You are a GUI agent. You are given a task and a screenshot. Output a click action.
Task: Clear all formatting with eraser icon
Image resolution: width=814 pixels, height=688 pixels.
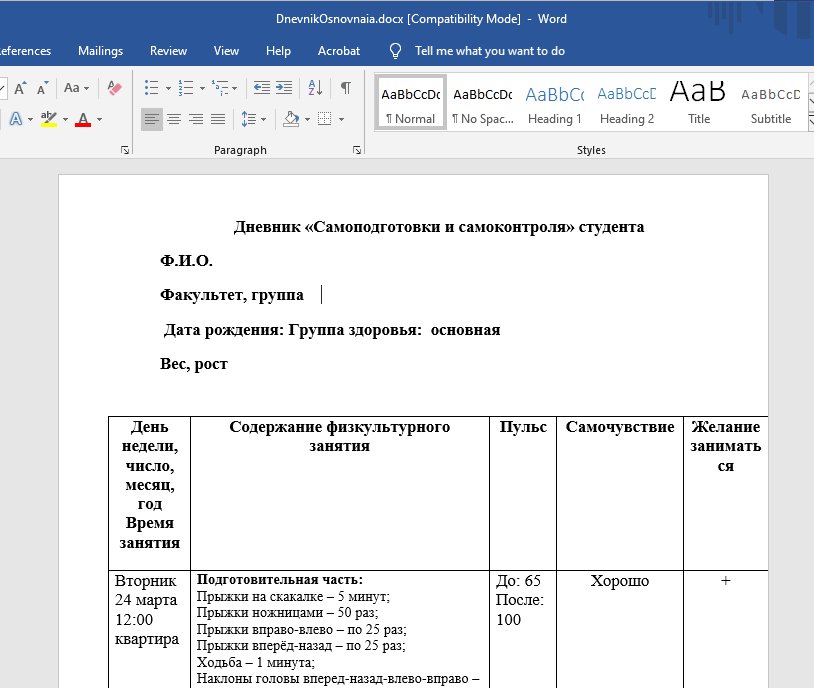[x=114, y=87]
